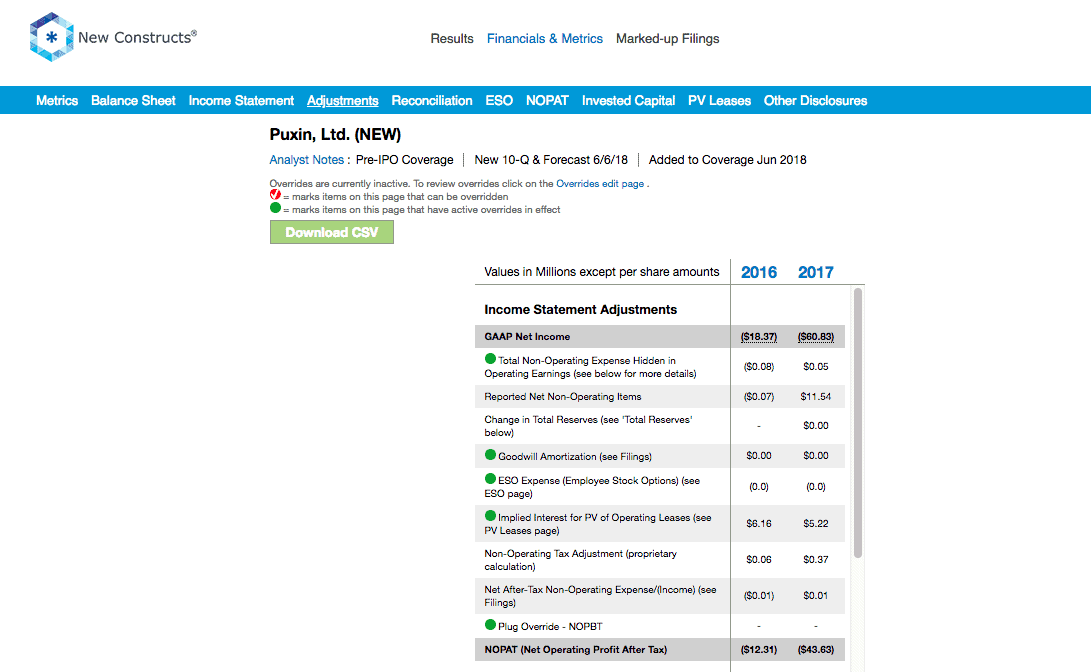Open the Results tab

[x=452, y=39]
